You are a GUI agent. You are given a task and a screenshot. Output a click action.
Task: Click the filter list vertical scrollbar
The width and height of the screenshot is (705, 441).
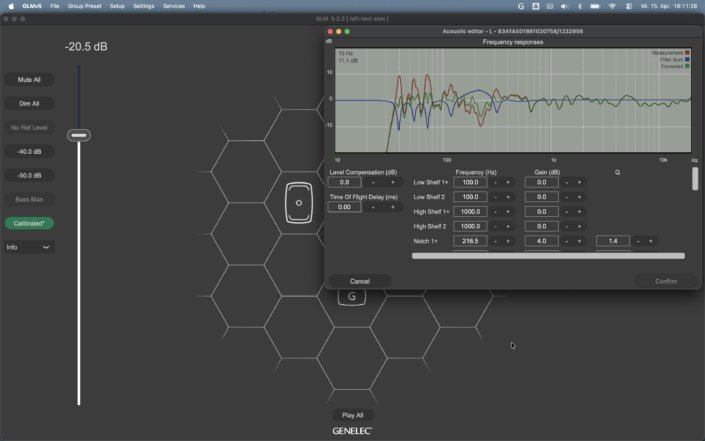point(695,179)
